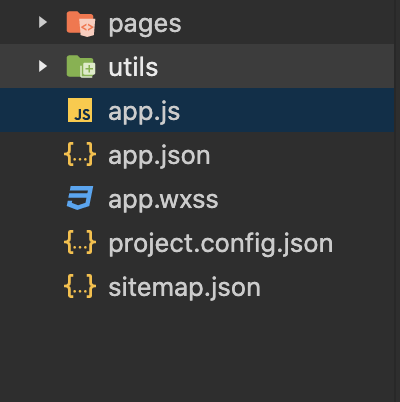
Task: Click the orange pages folder icon
Action: 81,23
